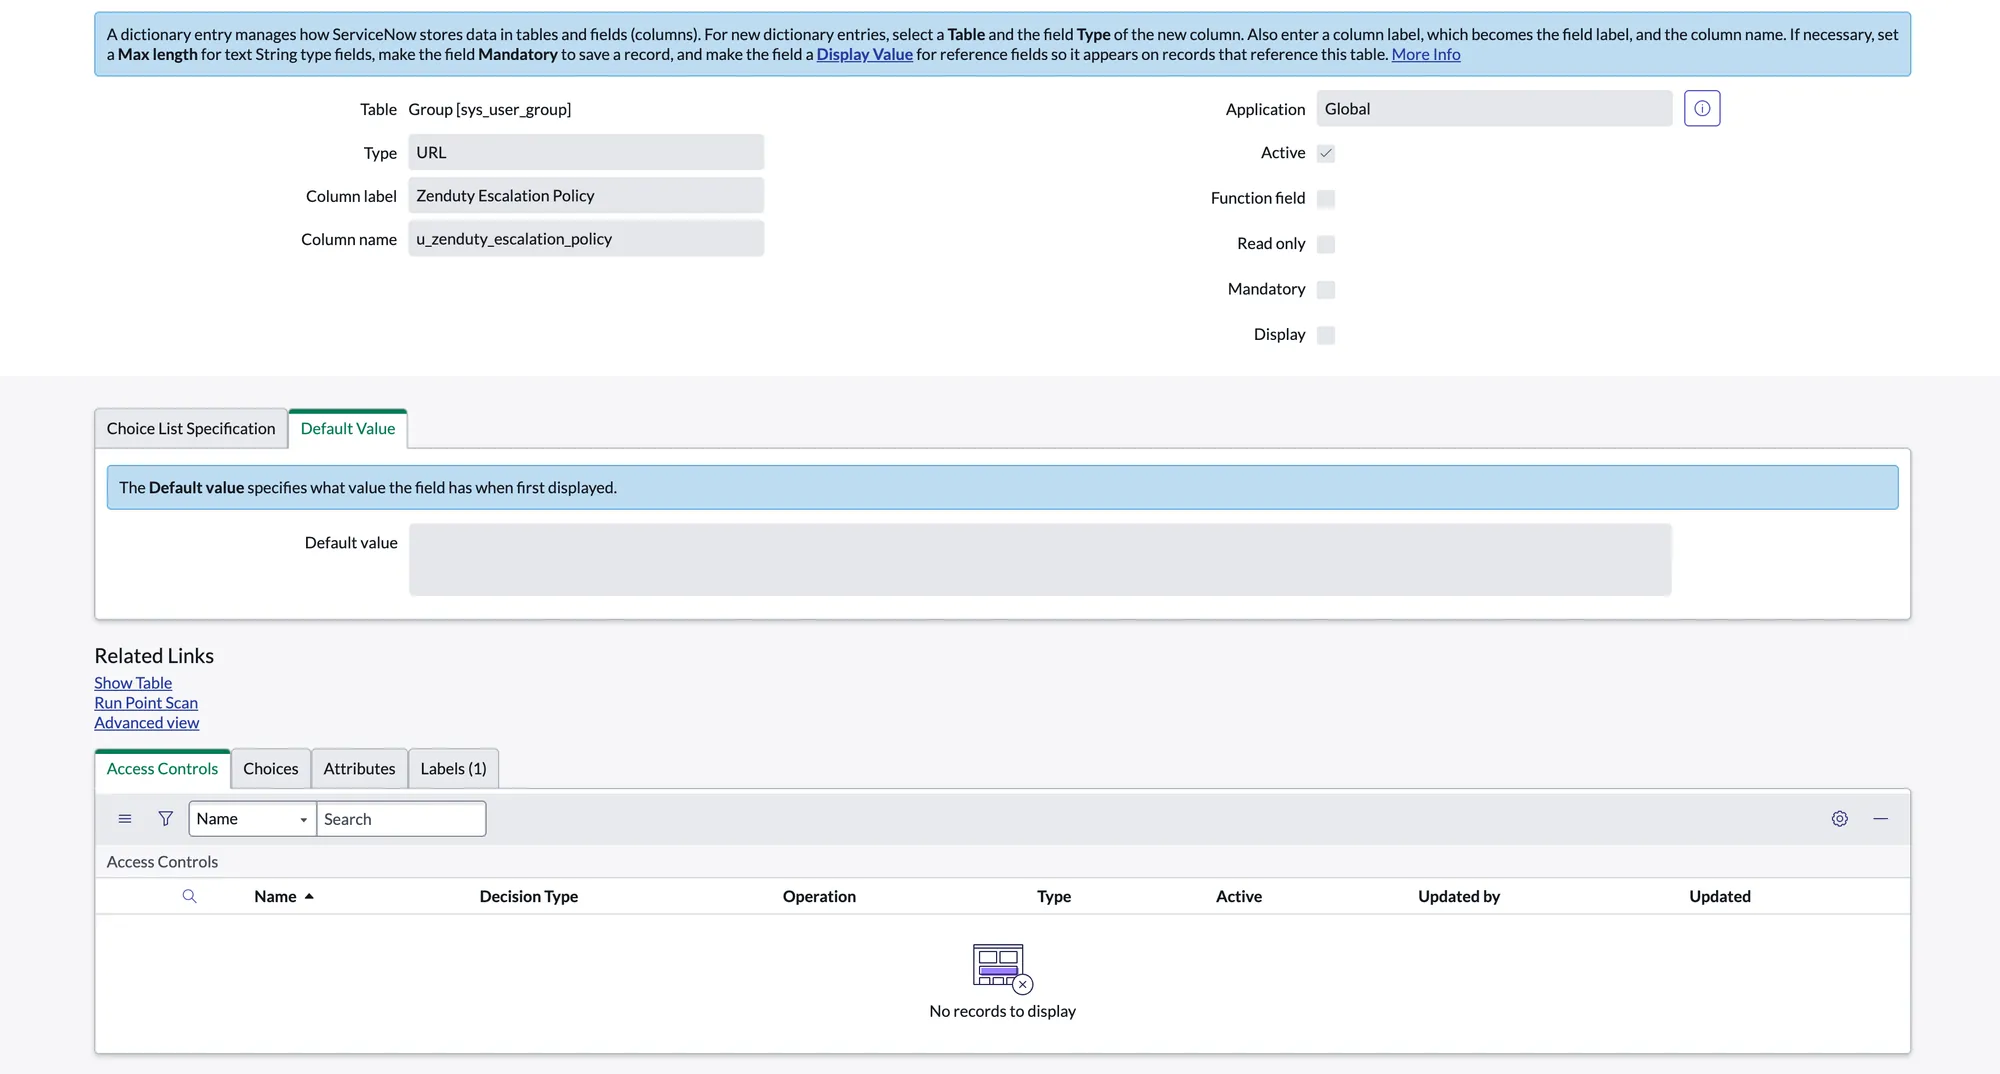The width and height of the screenshot is (2000, 1074).
Task: Select the Default Value tab
Action: tap(348, 428)
